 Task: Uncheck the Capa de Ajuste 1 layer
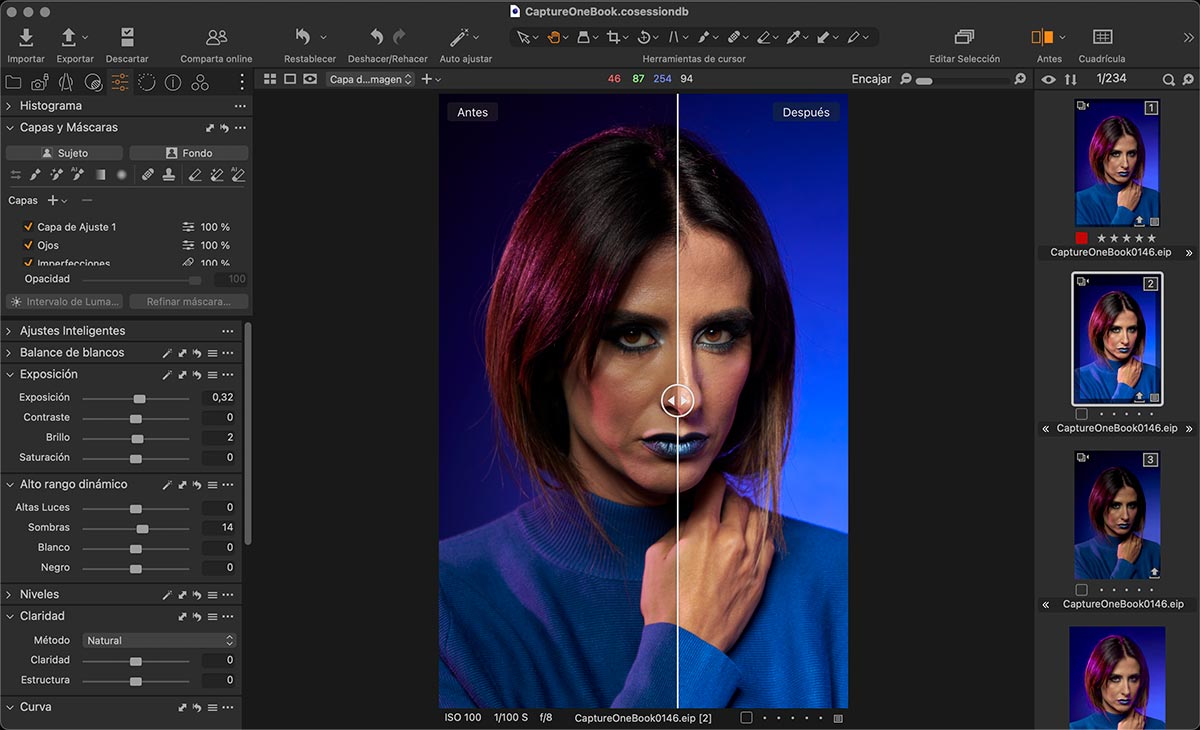28,227
